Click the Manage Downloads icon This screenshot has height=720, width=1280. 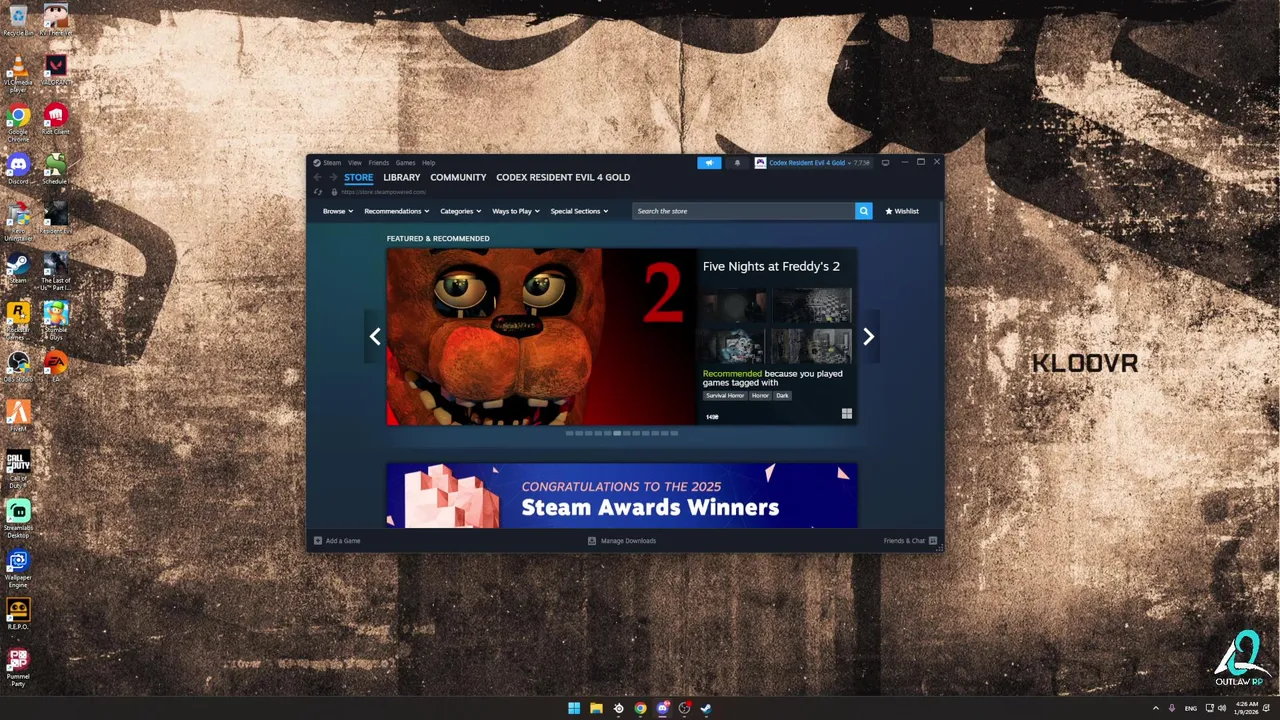point(592,541)
